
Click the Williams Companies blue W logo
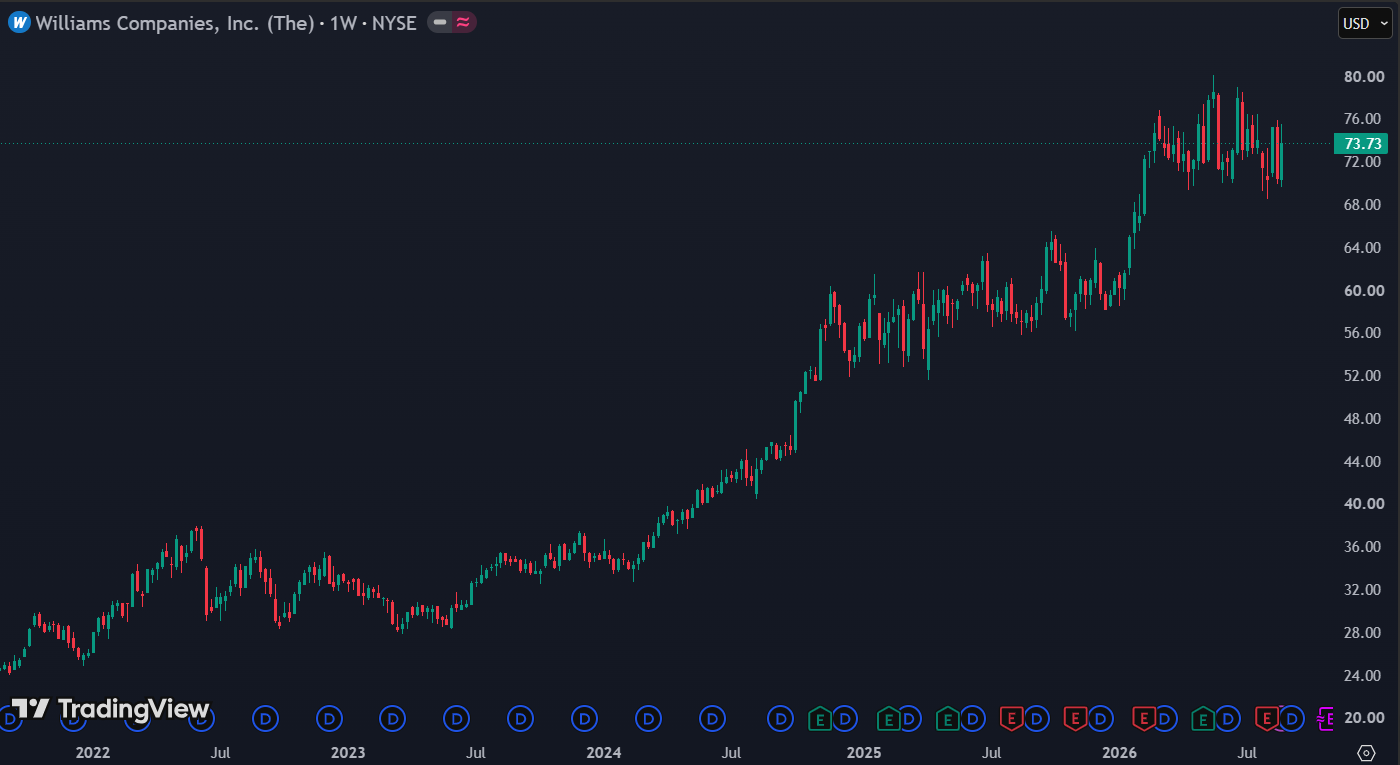[x=19, y=22]
